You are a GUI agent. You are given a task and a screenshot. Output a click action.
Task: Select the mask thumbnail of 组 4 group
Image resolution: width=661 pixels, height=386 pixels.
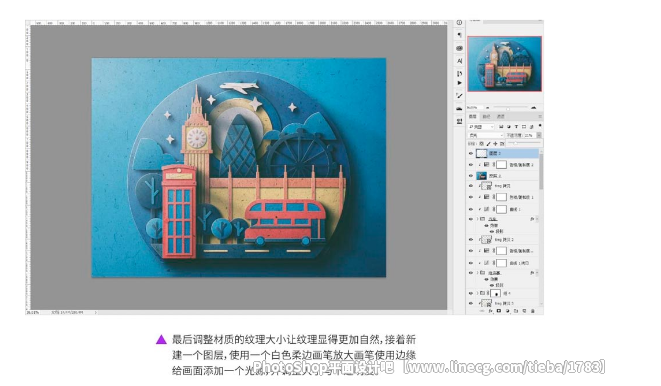[495, 293]
